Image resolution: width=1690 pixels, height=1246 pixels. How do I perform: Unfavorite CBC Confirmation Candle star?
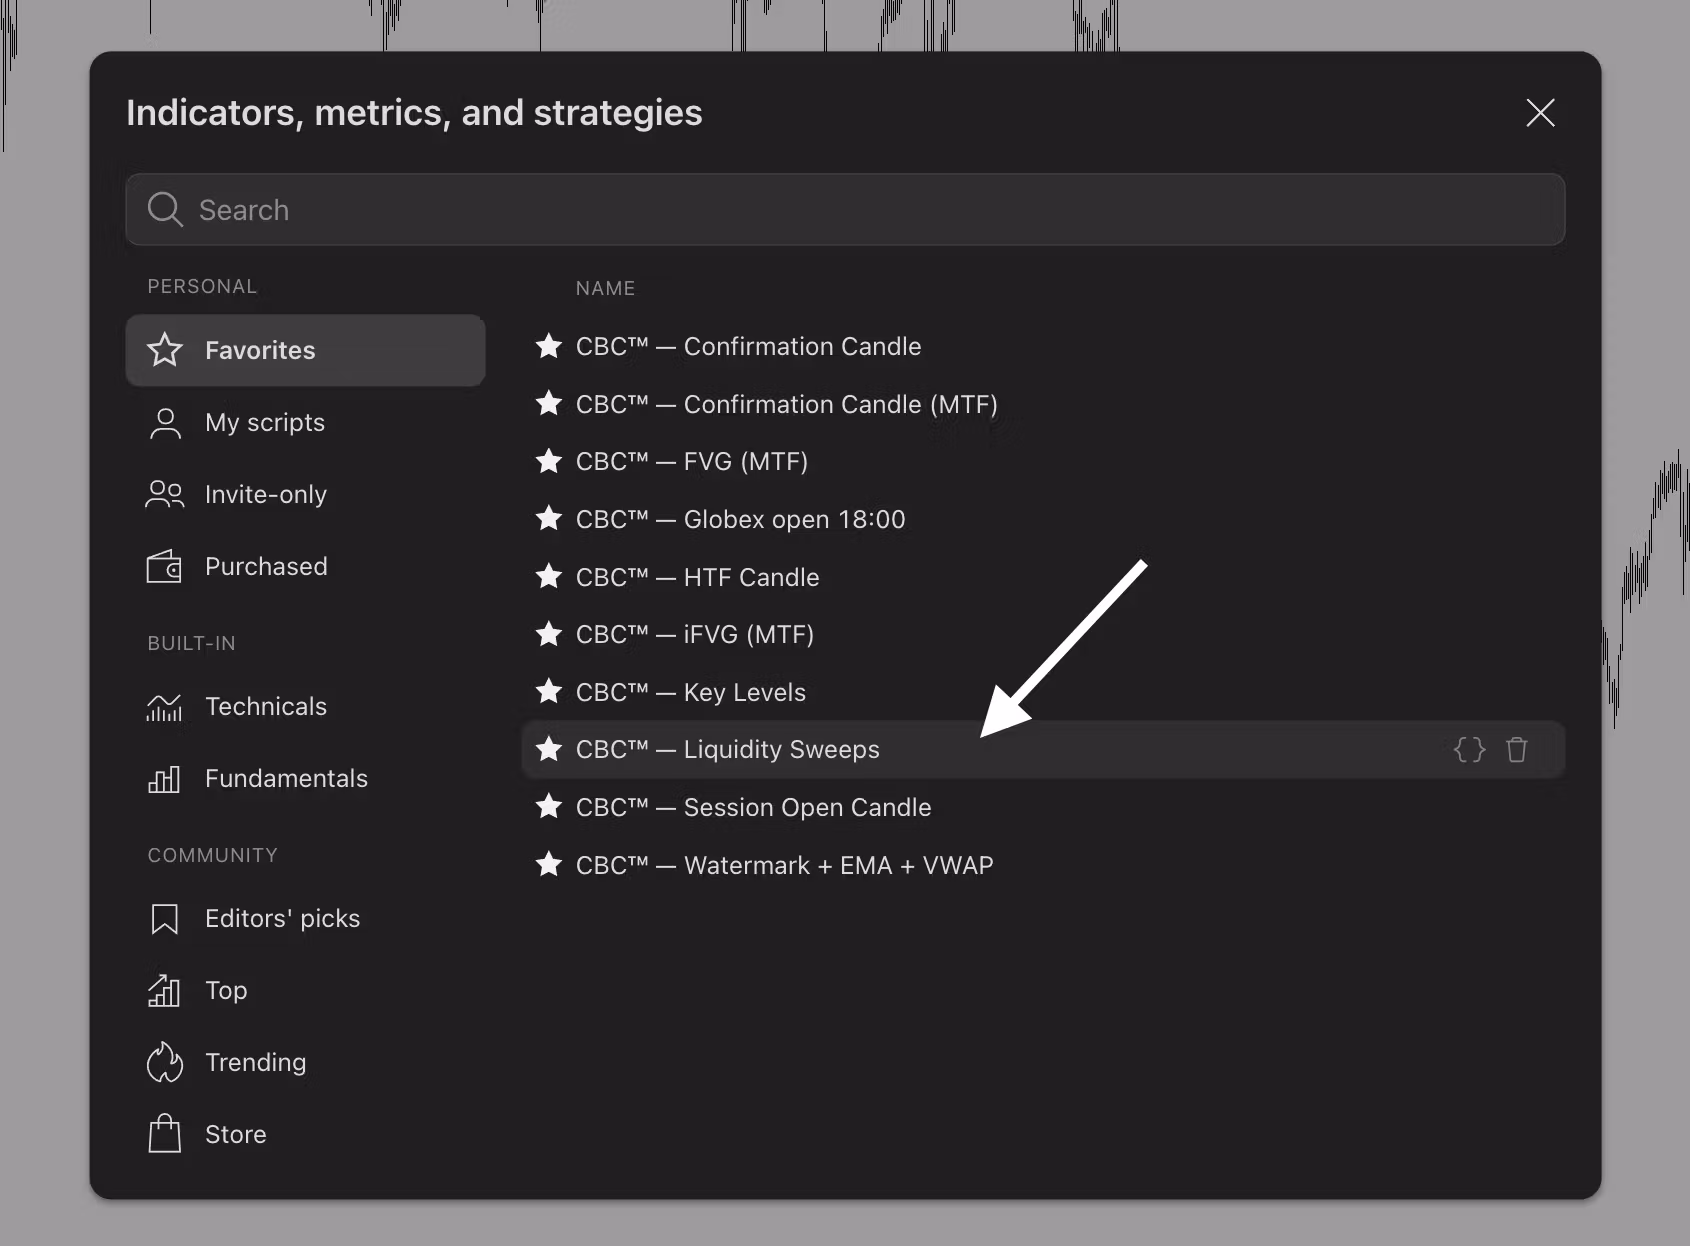[548, 347]
